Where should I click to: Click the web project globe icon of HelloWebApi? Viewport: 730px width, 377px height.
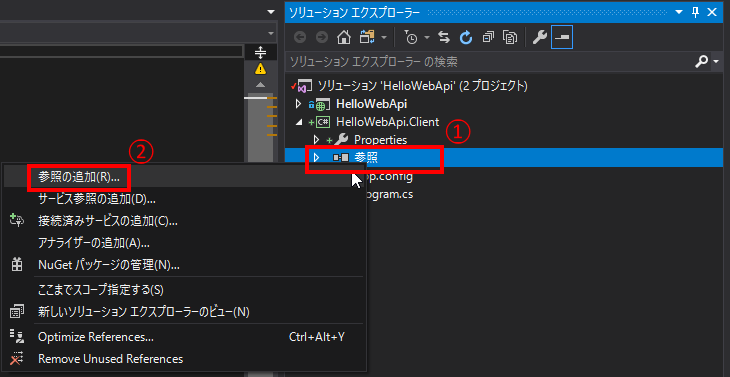tap(323, 104)
